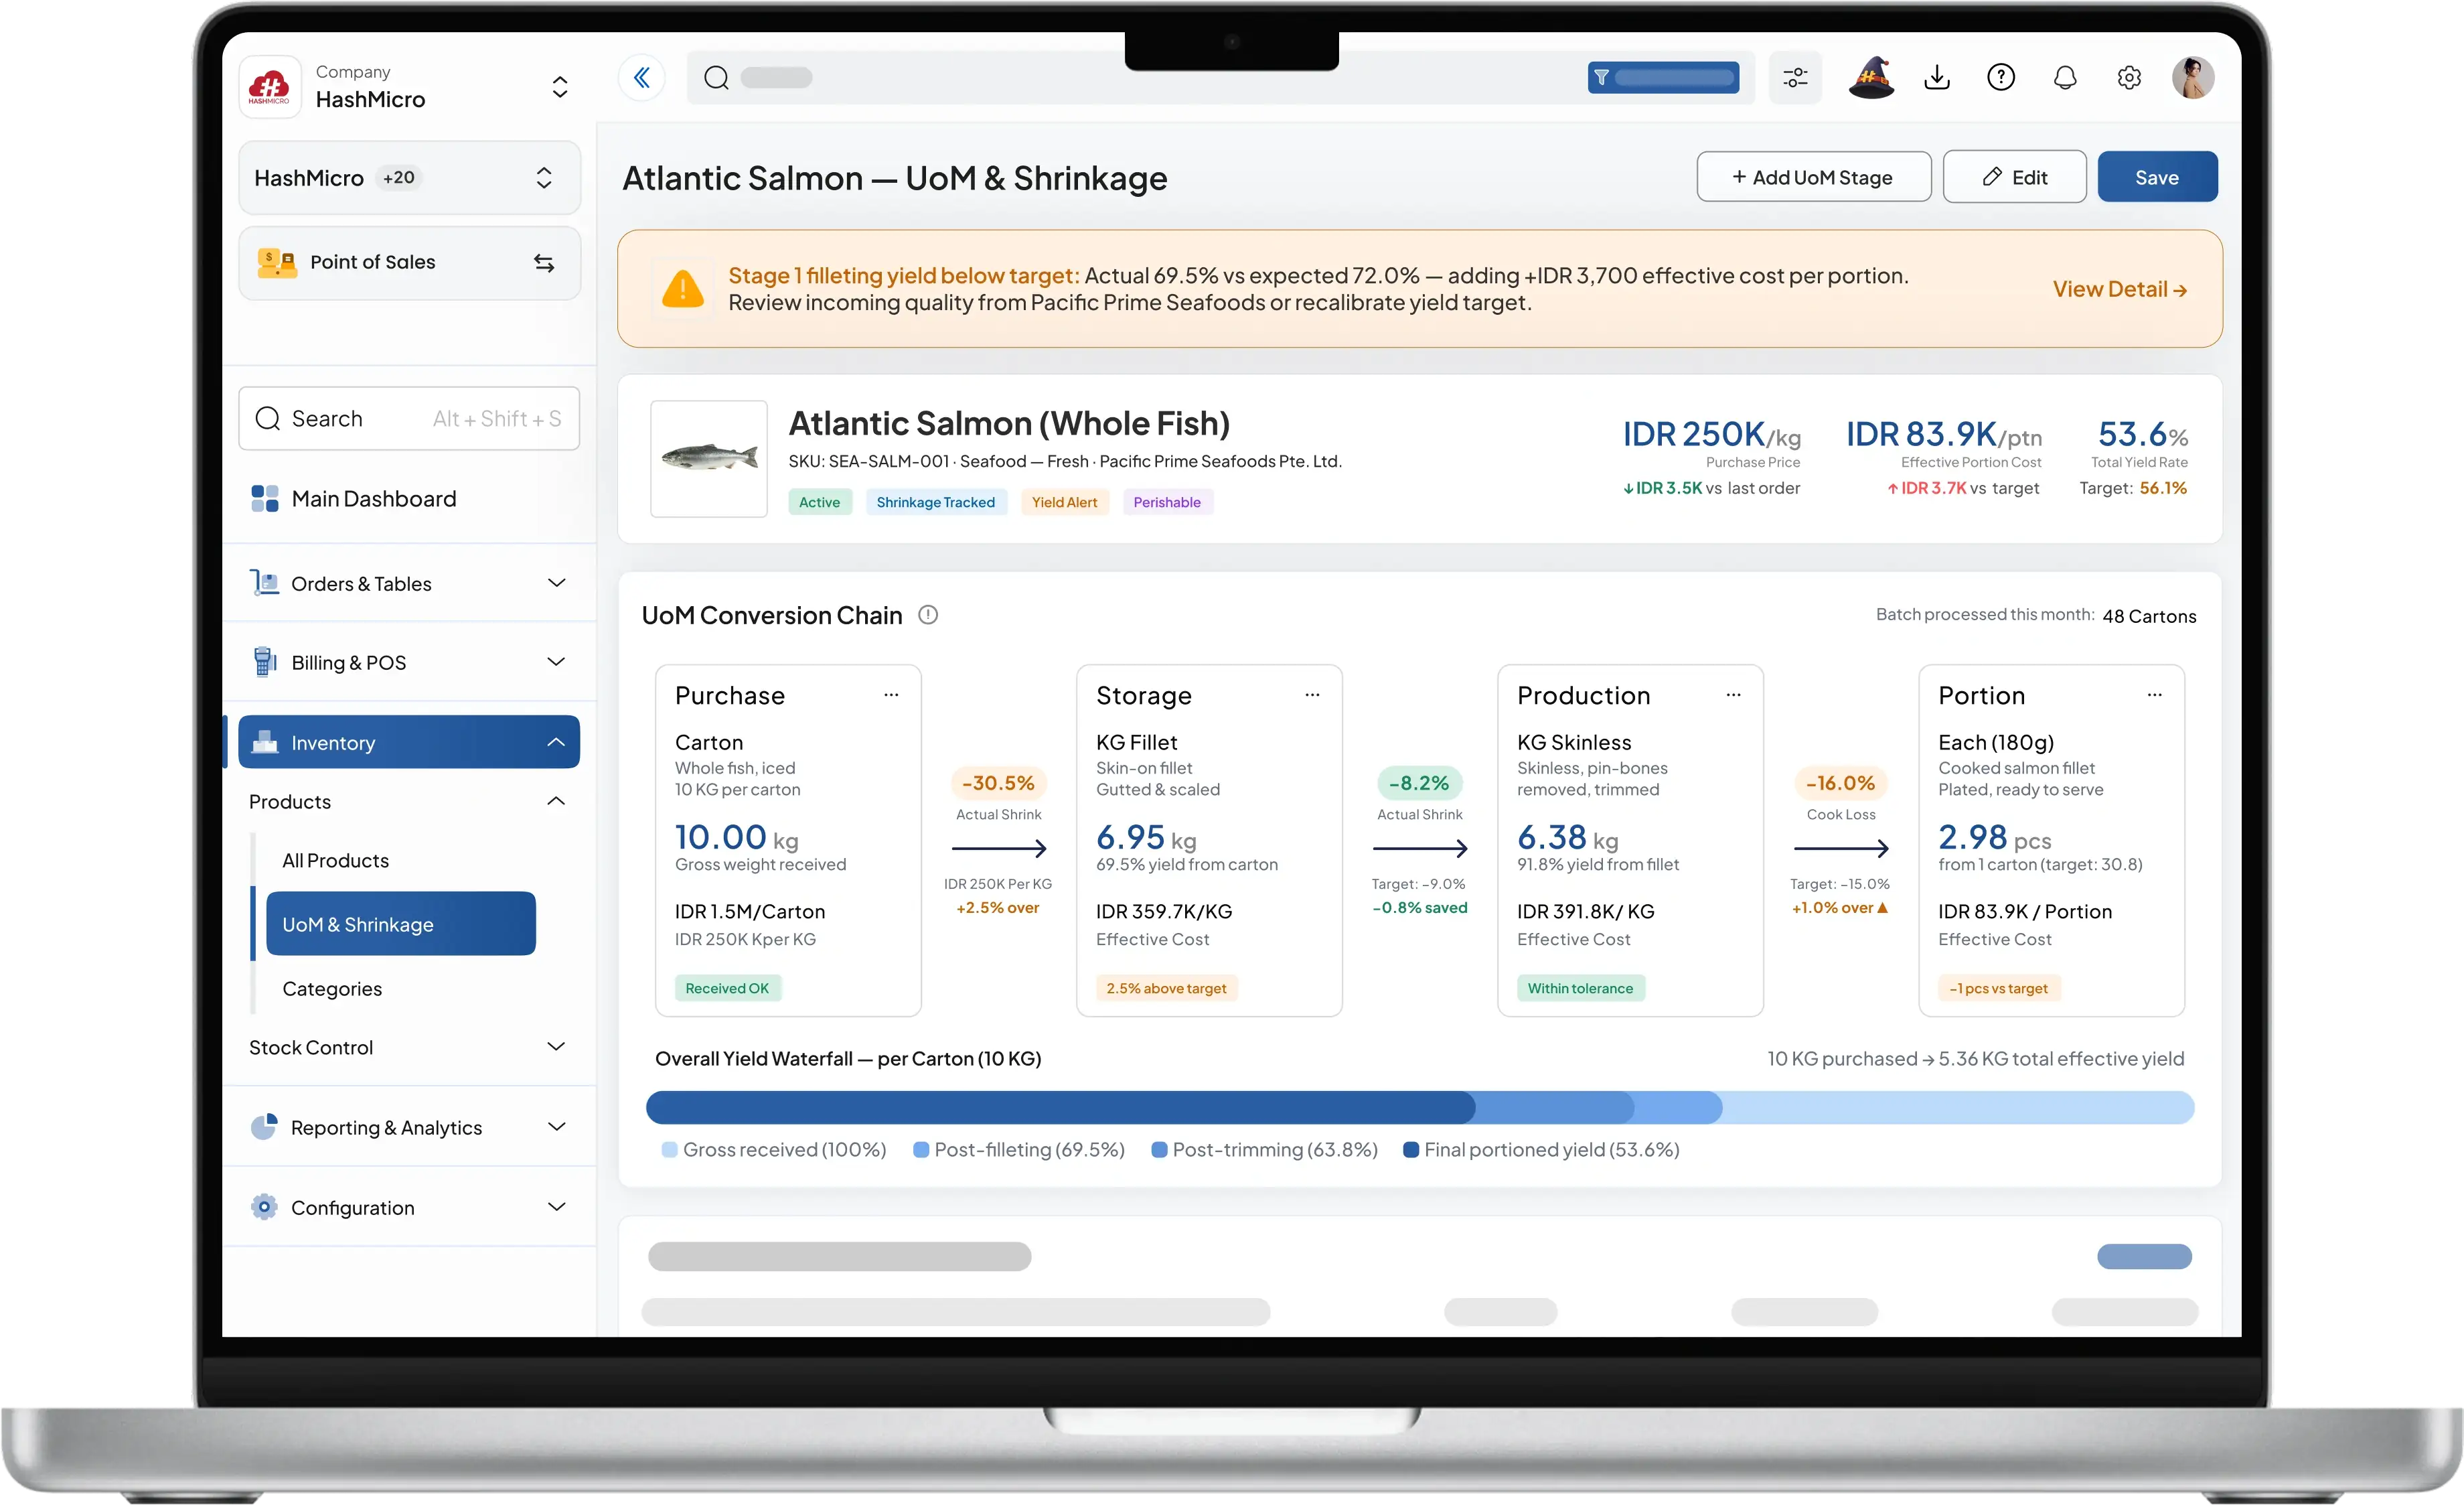Open Point of Sales module
This screenshot has width=2464, height=1505.
[409, 263]
